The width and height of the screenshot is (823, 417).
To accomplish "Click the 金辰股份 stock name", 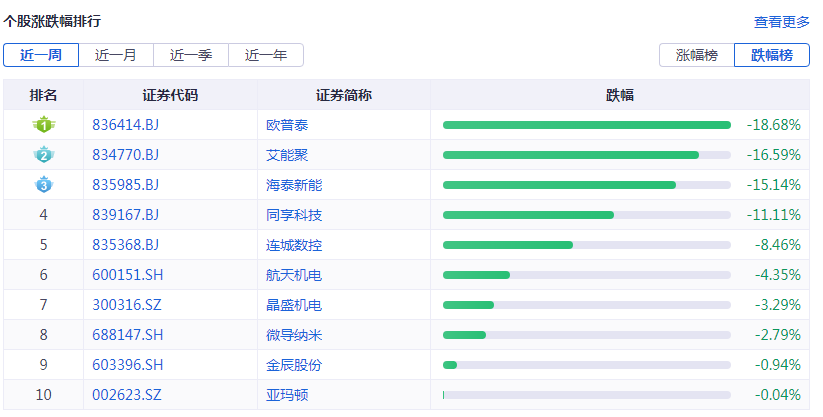I will 294,365.
